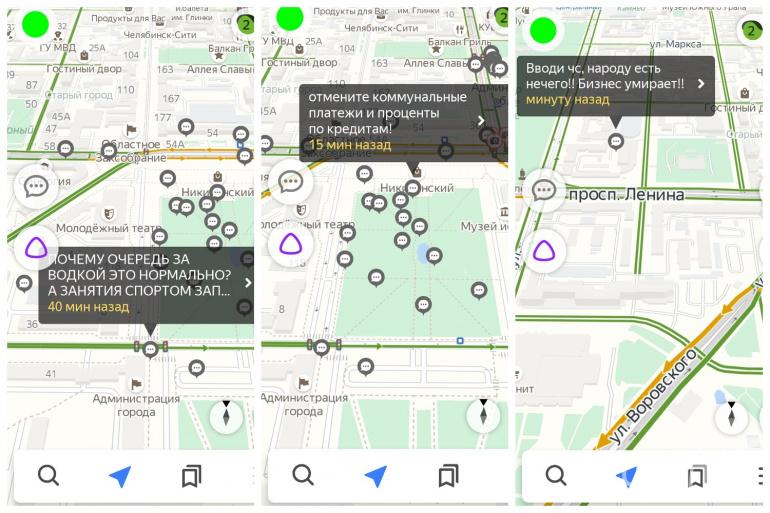Click the comment marker below the "Вводи чс" popup
The image size is (770, 513).
click(x=616, y=142)
